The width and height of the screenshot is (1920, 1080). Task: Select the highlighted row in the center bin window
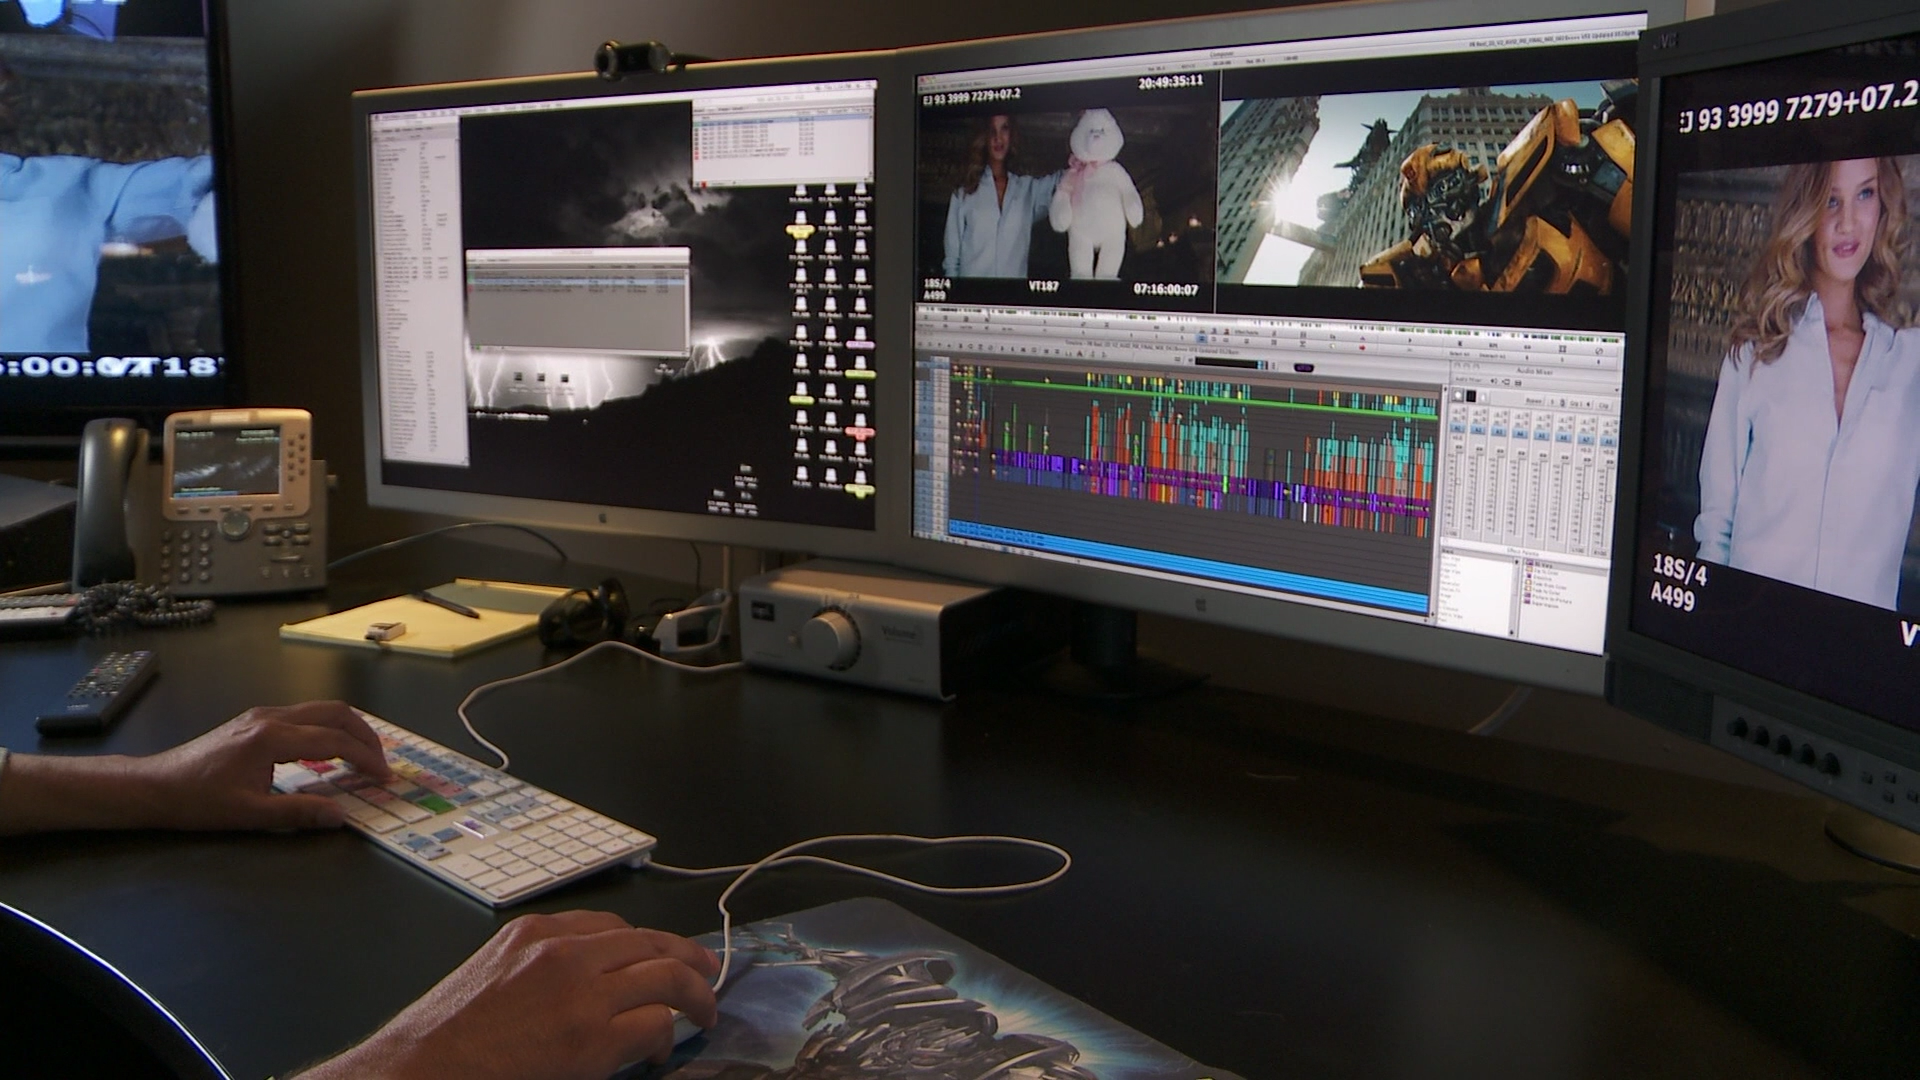(x=578, y=282)
